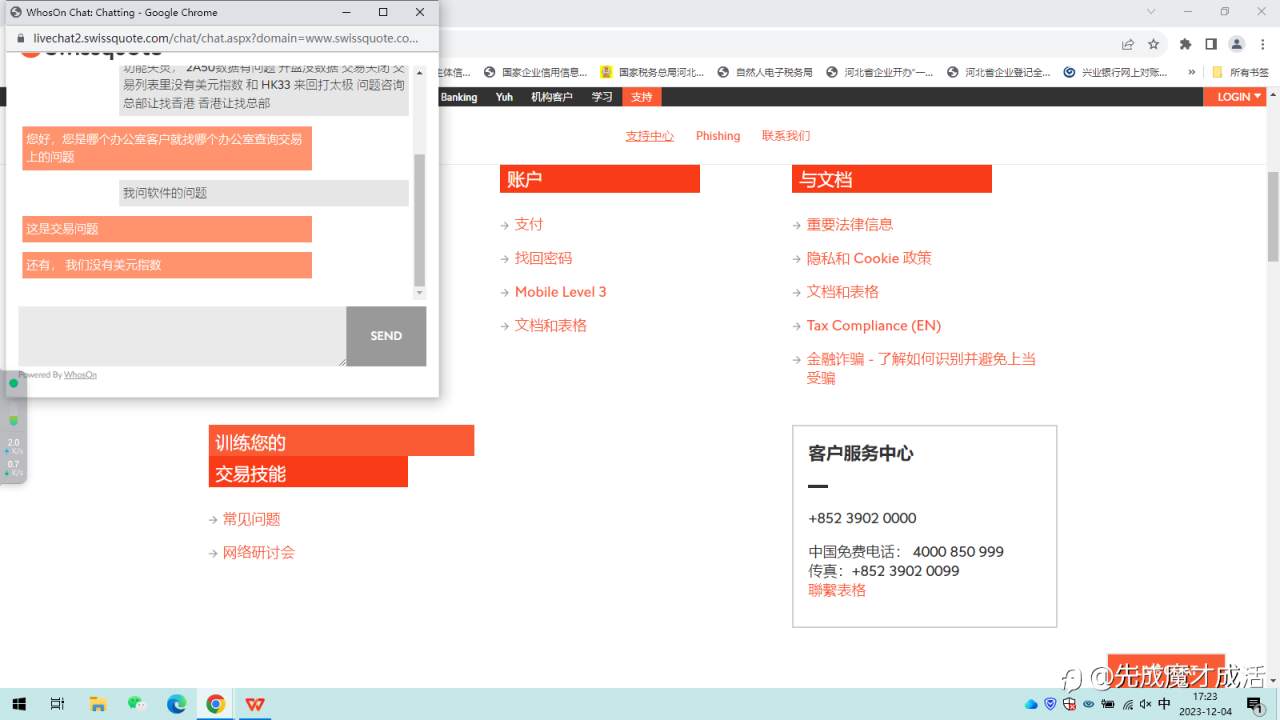
Task: Click the 找回密码 link
Action: 543,258
